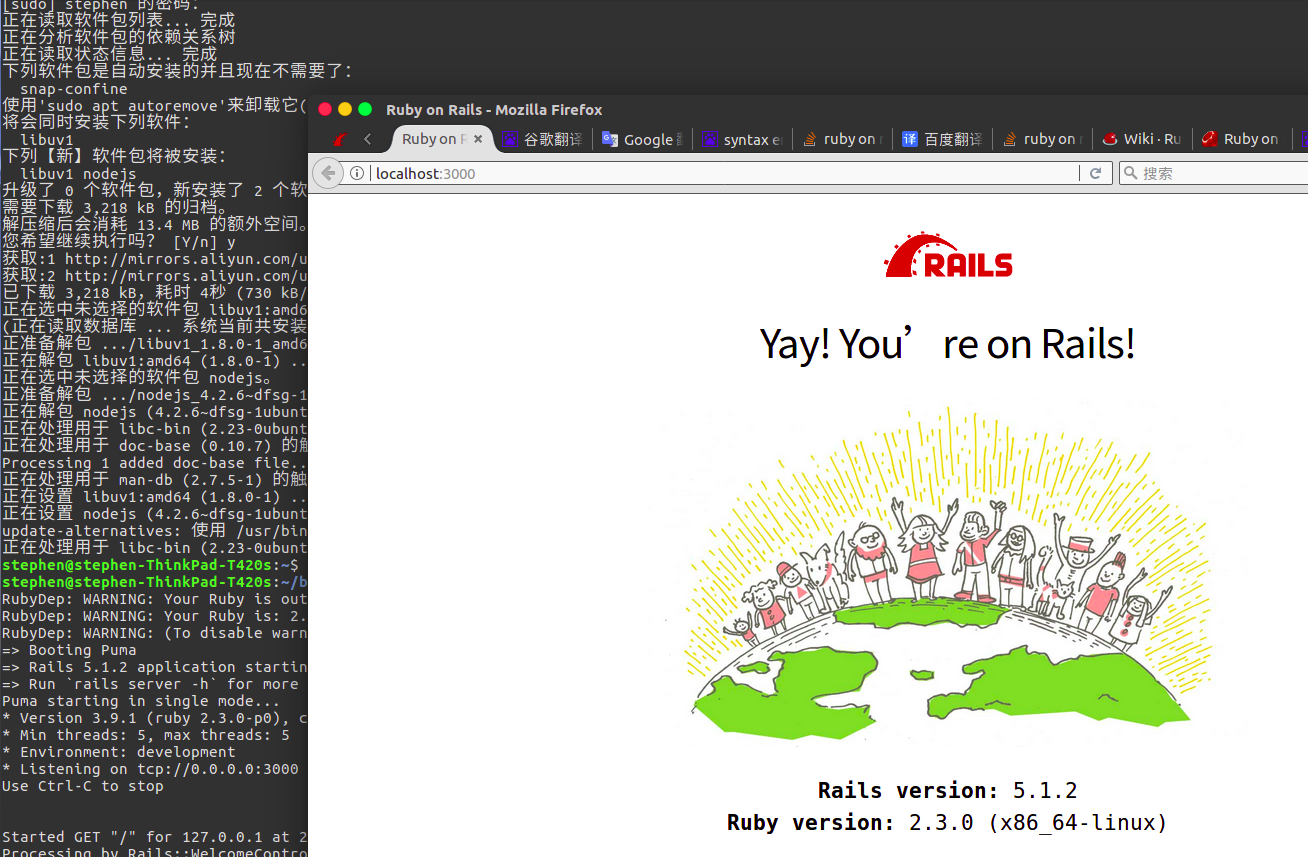Click terminal line 'Puma starting in single mode...'
The height and width of the screenshot is (857, 1308).
pos(141,701)
